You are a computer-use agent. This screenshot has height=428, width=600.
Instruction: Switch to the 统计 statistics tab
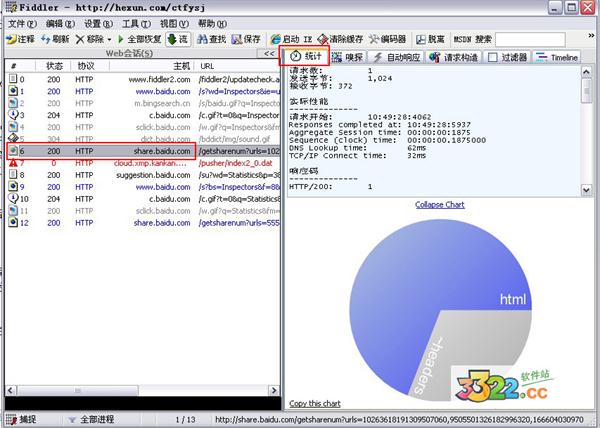pos(305,57)
